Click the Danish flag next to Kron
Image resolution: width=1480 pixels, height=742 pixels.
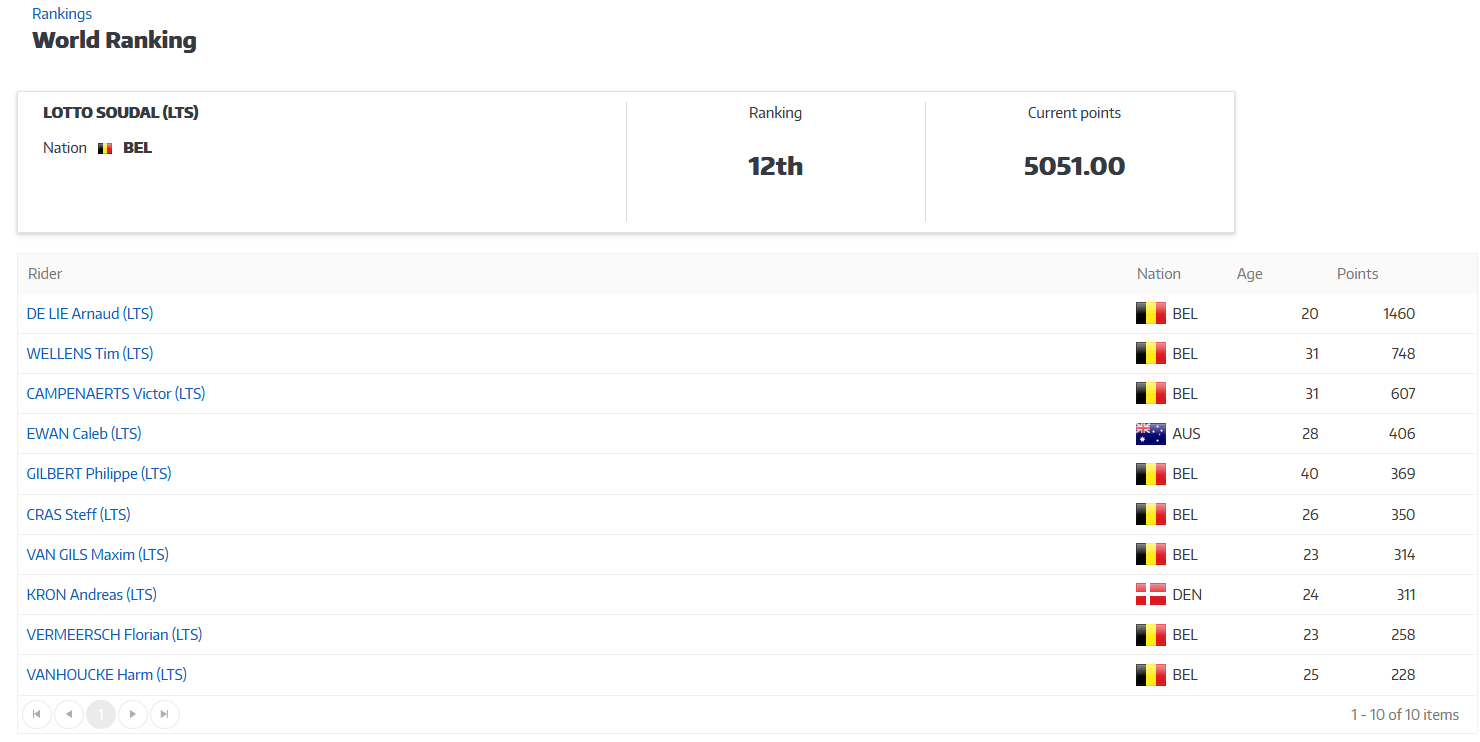(1150, 595)
